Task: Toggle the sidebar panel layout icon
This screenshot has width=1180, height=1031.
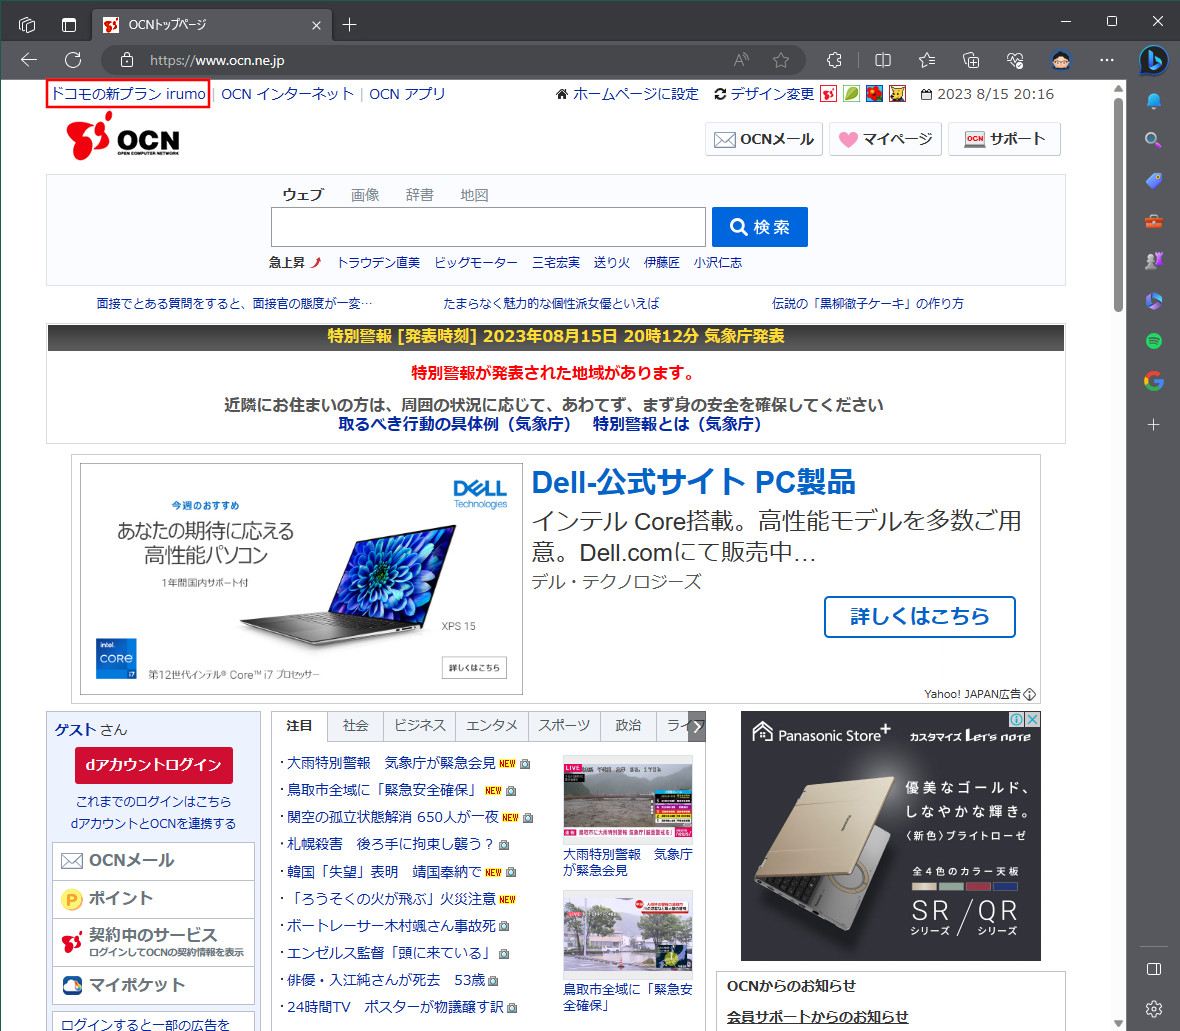Action: pyautogui.click(x=1153, y=969)
